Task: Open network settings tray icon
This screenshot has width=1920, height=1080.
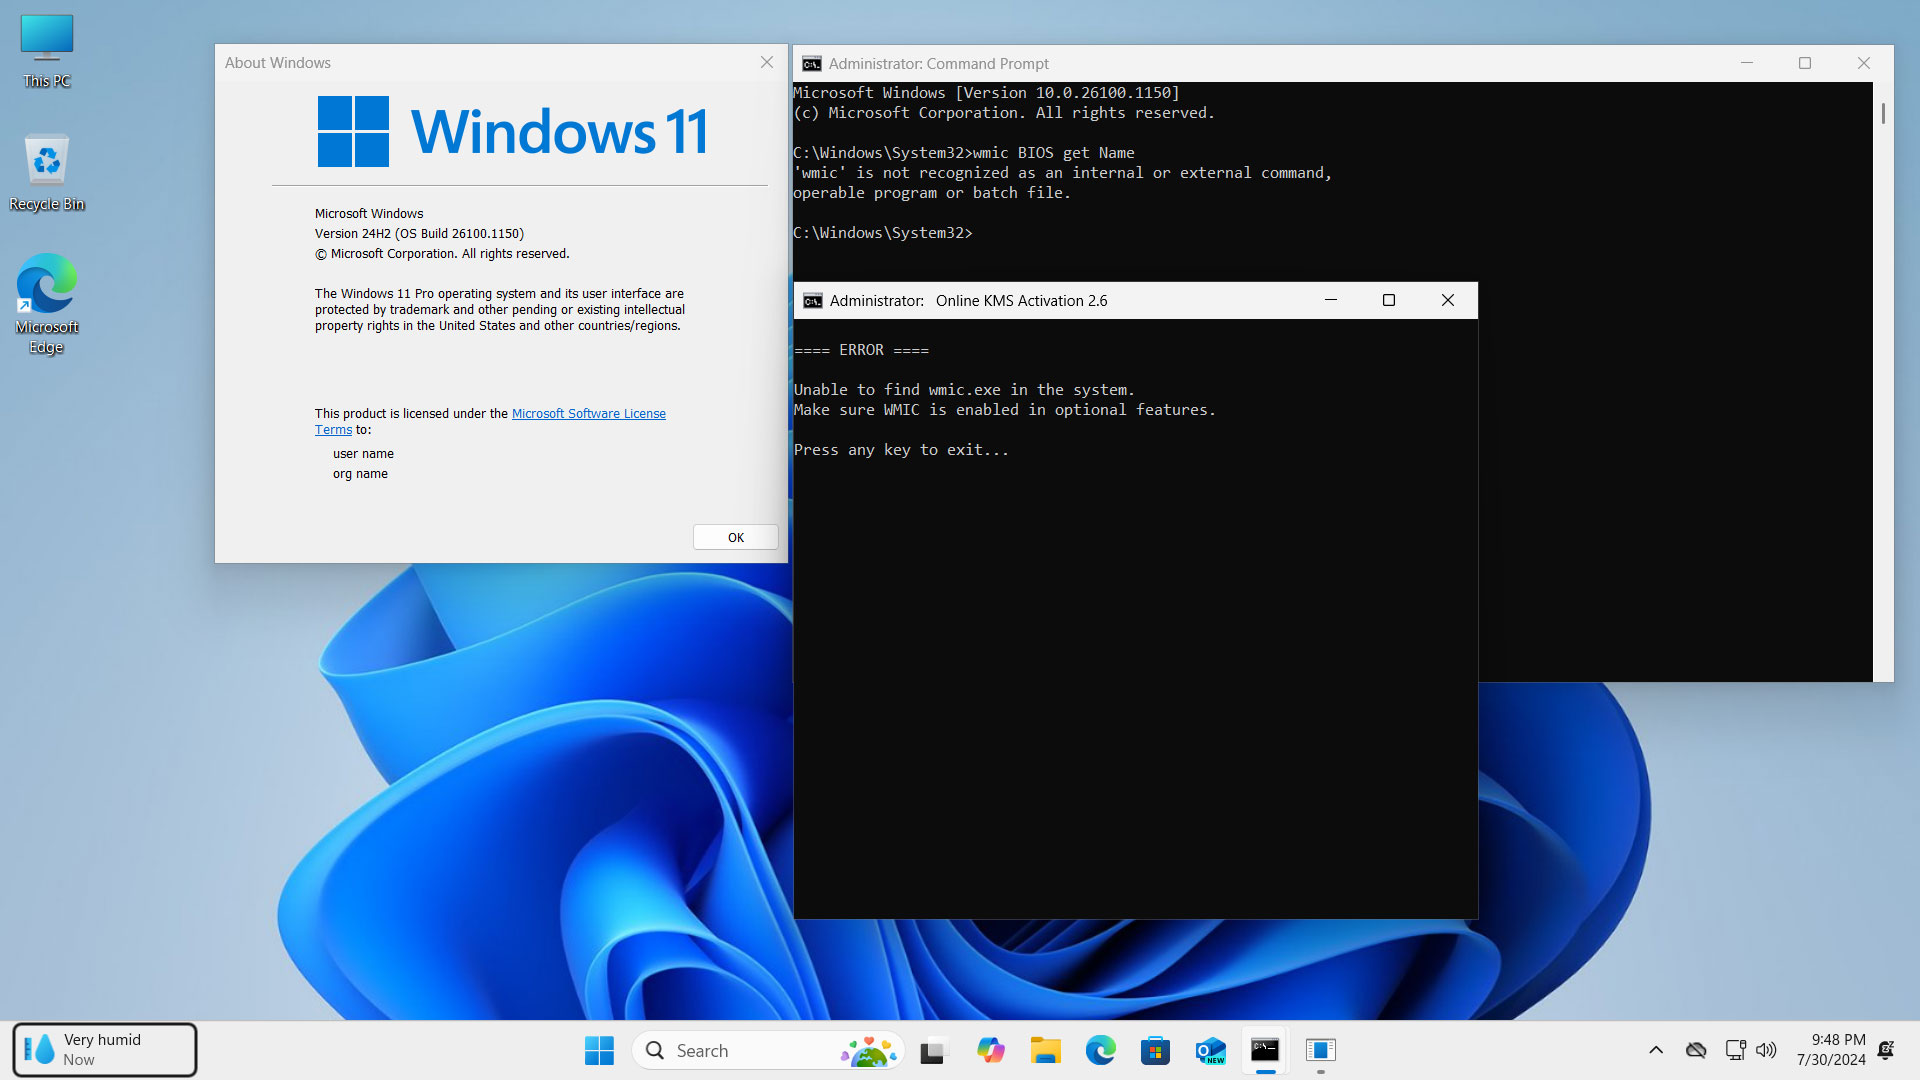Action: (x=1736, y=1050)
